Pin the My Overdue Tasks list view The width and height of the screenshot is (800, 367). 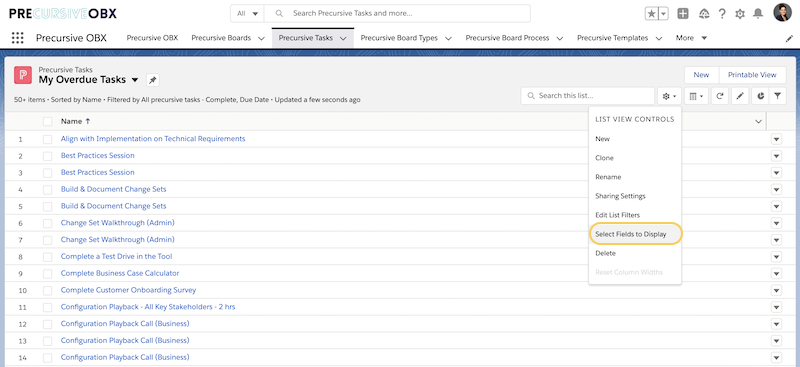(x=153, y=80)
